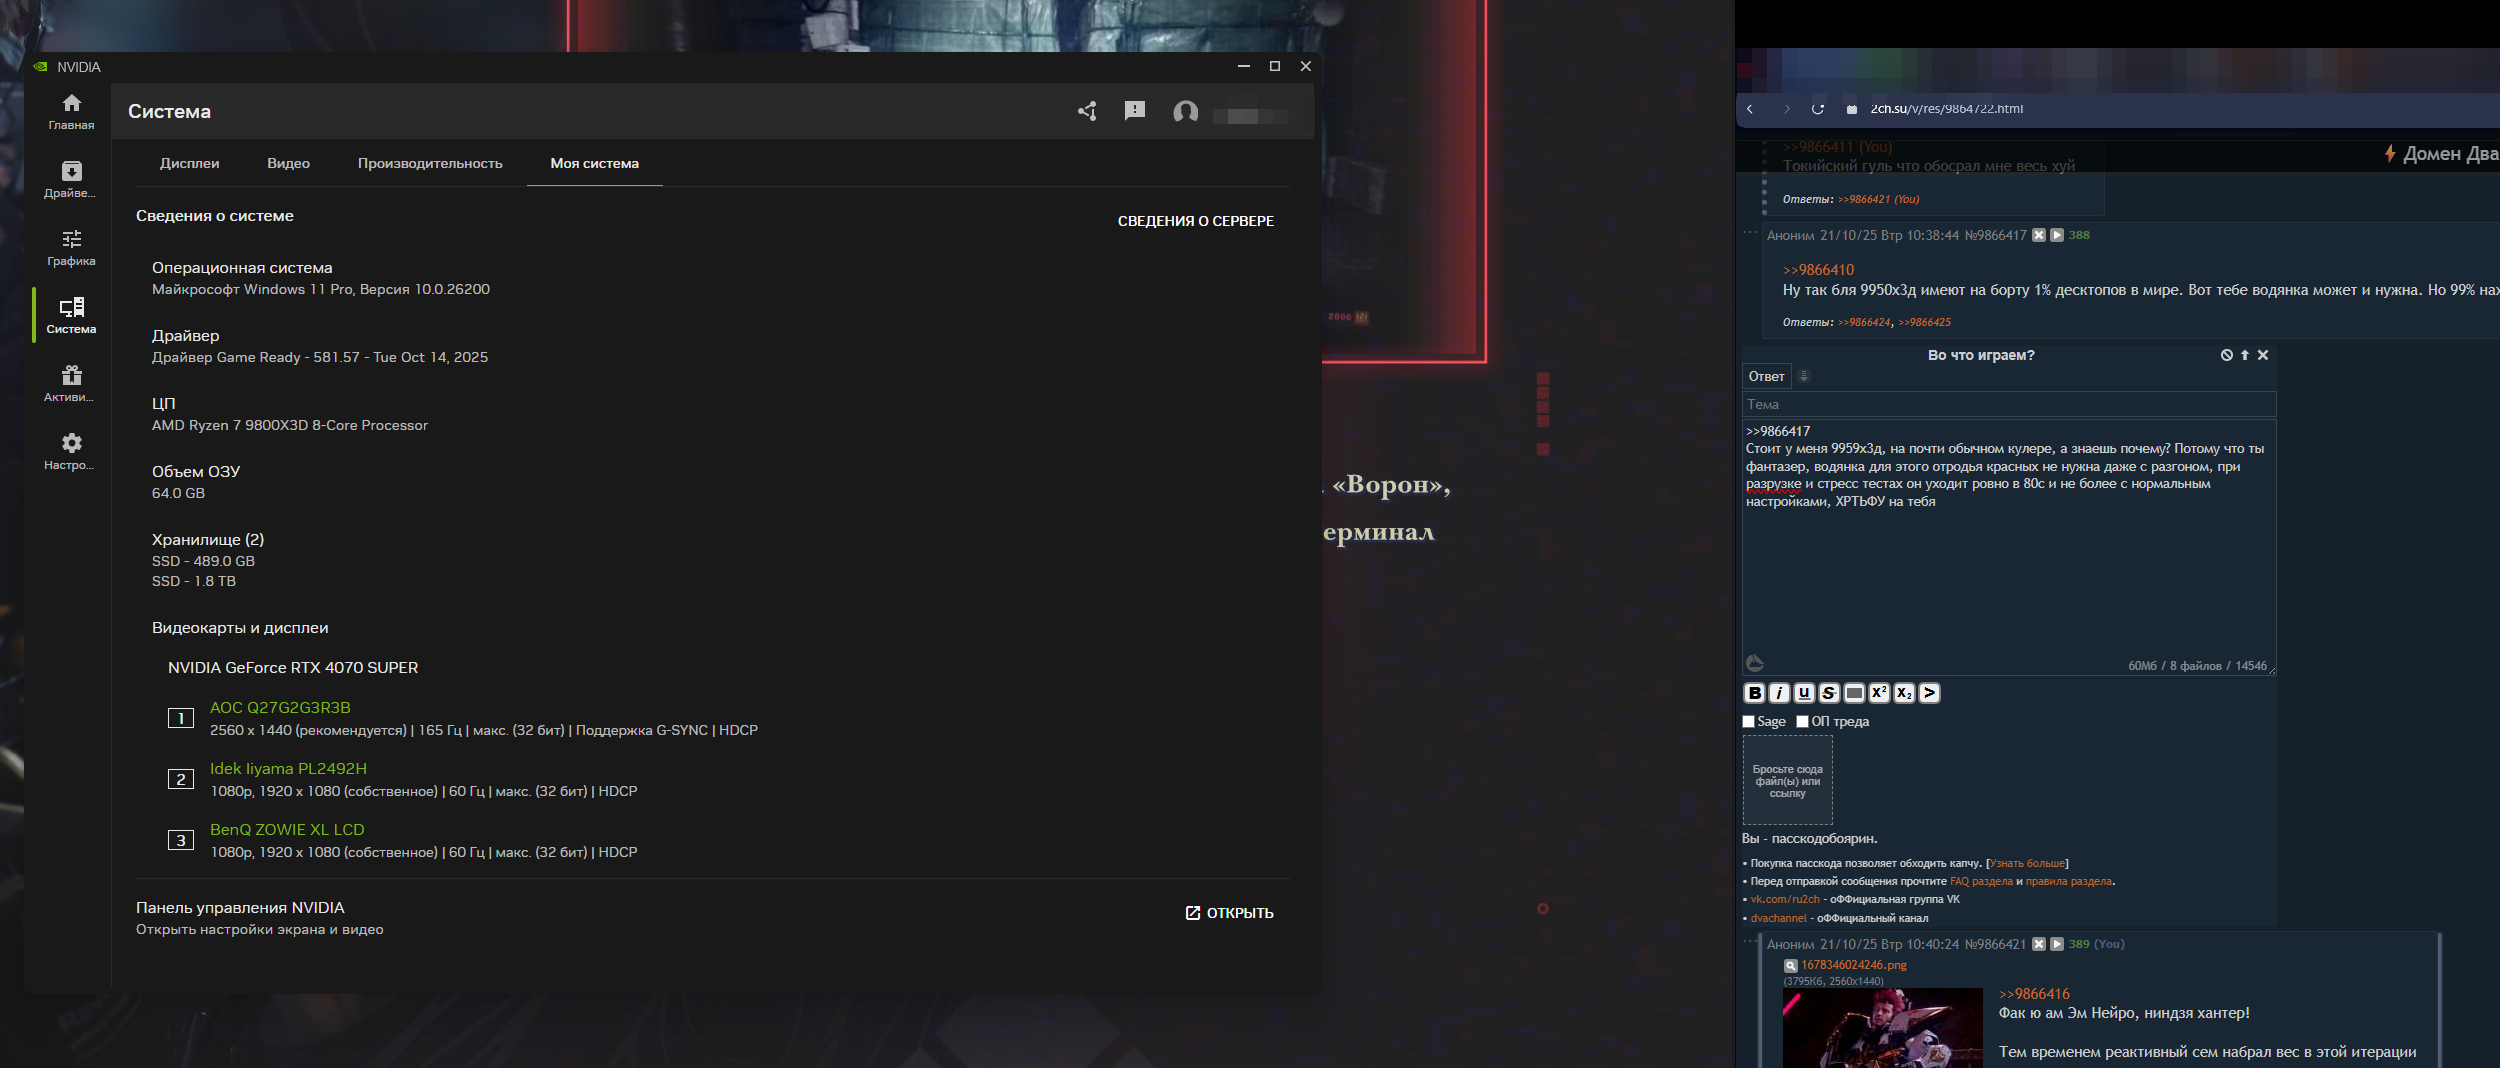
Task: Click the superscript formatting button in reply form
Action: pos(1880,693)
